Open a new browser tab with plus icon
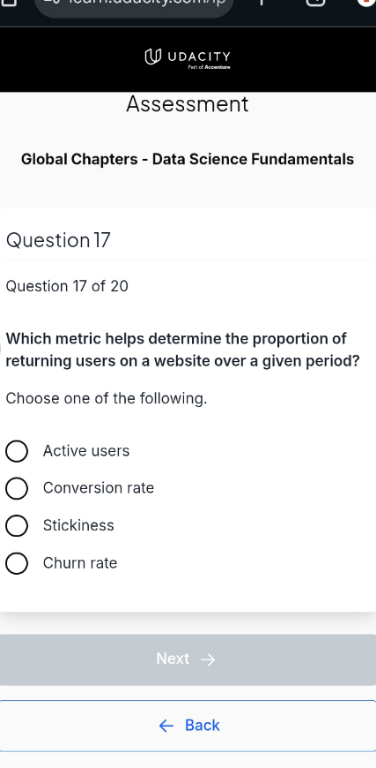Image resolution: width=376 pixels, height=768 pixels. point(261,2)
